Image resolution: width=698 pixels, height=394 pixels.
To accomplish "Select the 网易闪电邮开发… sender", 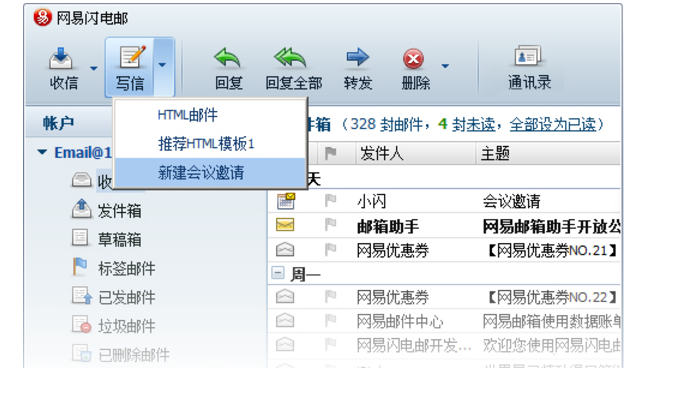I will click(x=414, y=345).
